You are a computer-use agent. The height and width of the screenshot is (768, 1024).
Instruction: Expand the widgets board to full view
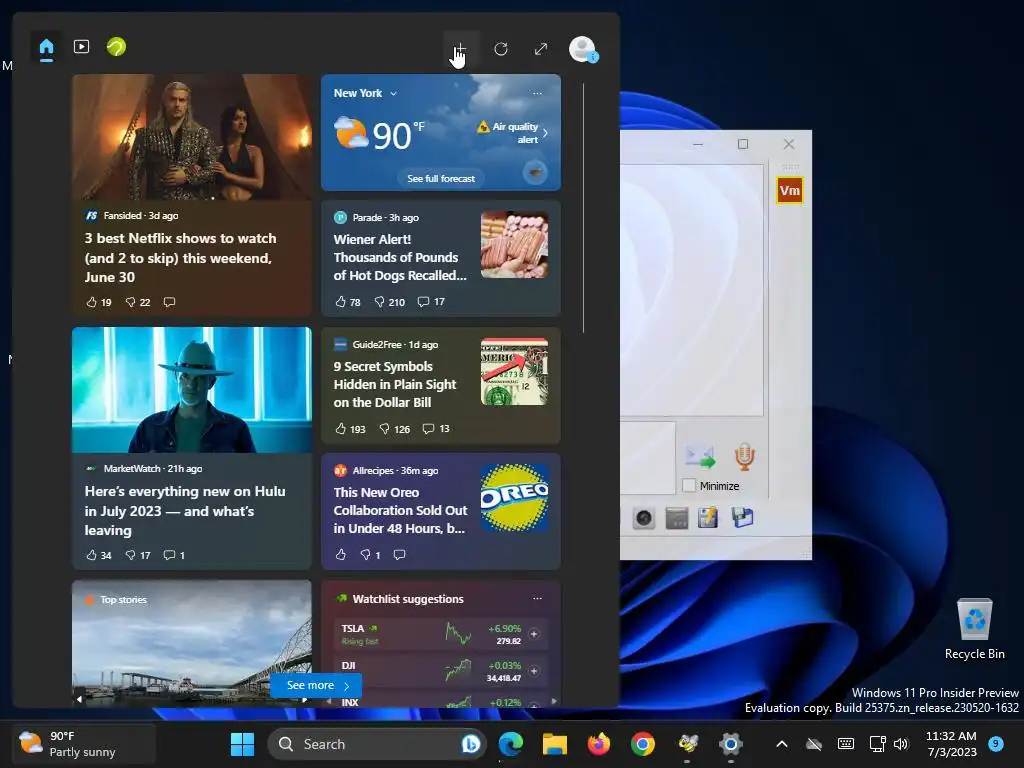pos(541,49)
